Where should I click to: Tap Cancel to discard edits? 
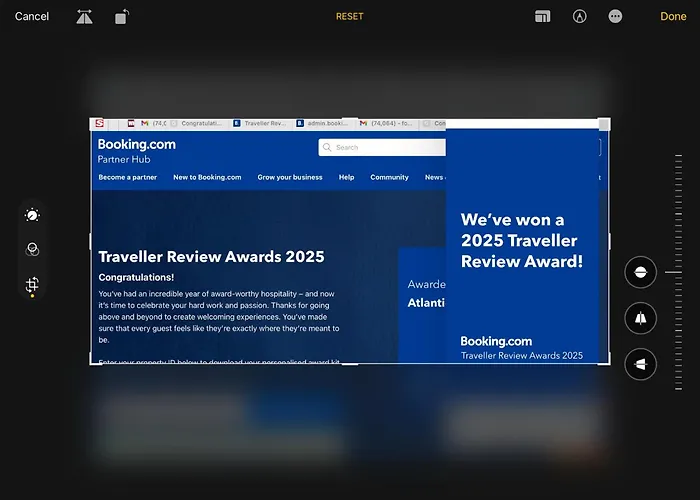pos(32,17)
